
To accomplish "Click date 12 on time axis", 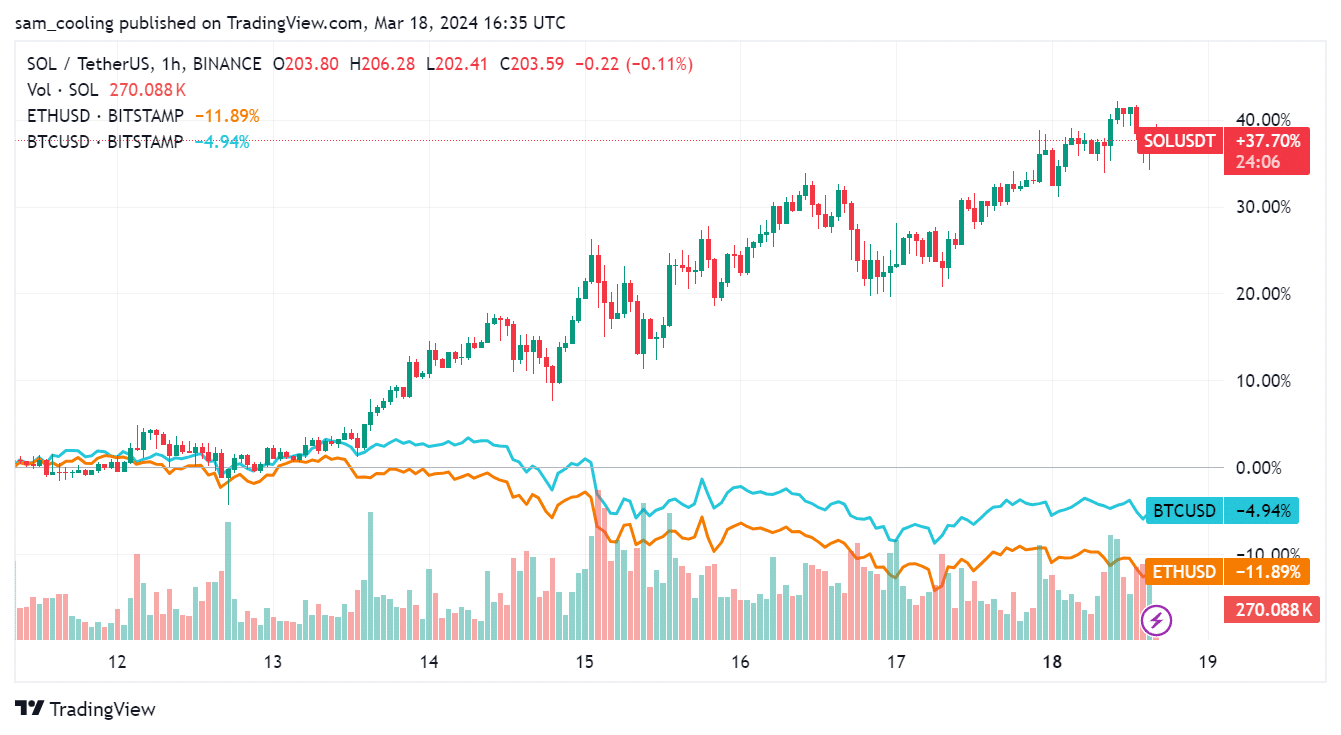I will pos(117,662).
